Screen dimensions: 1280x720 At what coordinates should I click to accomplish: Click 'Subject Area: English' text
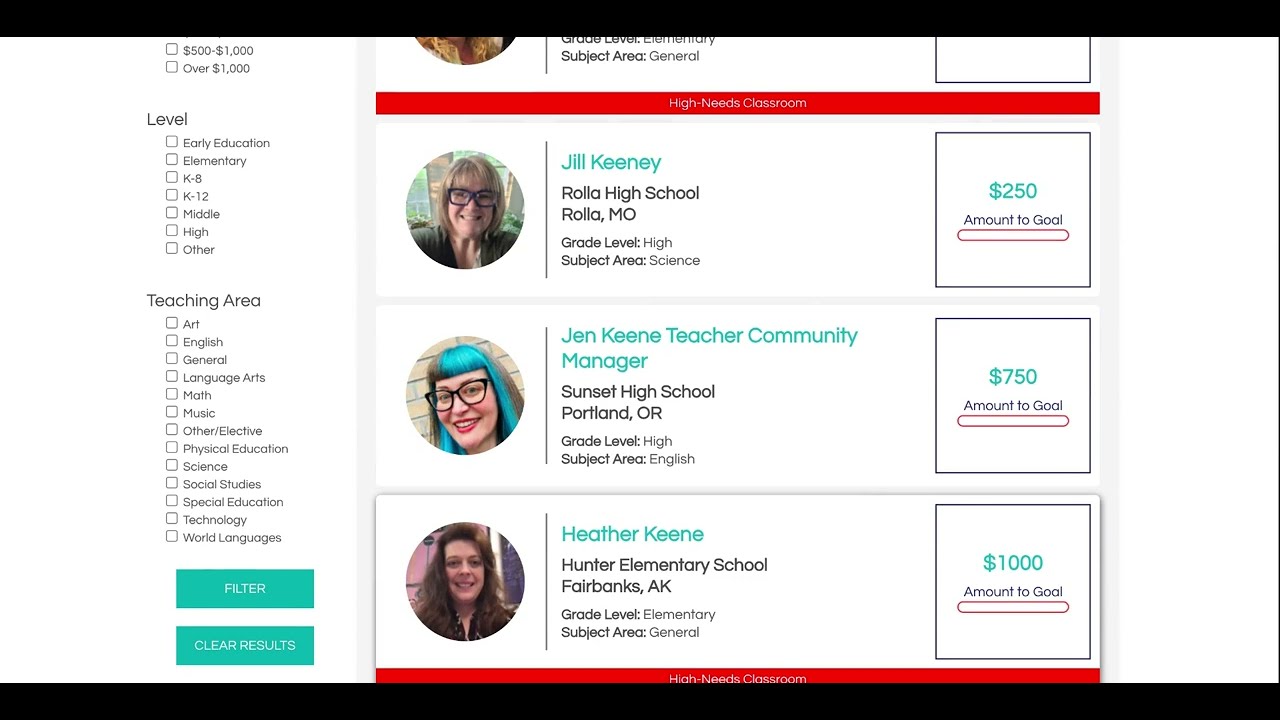(x=628, y=459)
